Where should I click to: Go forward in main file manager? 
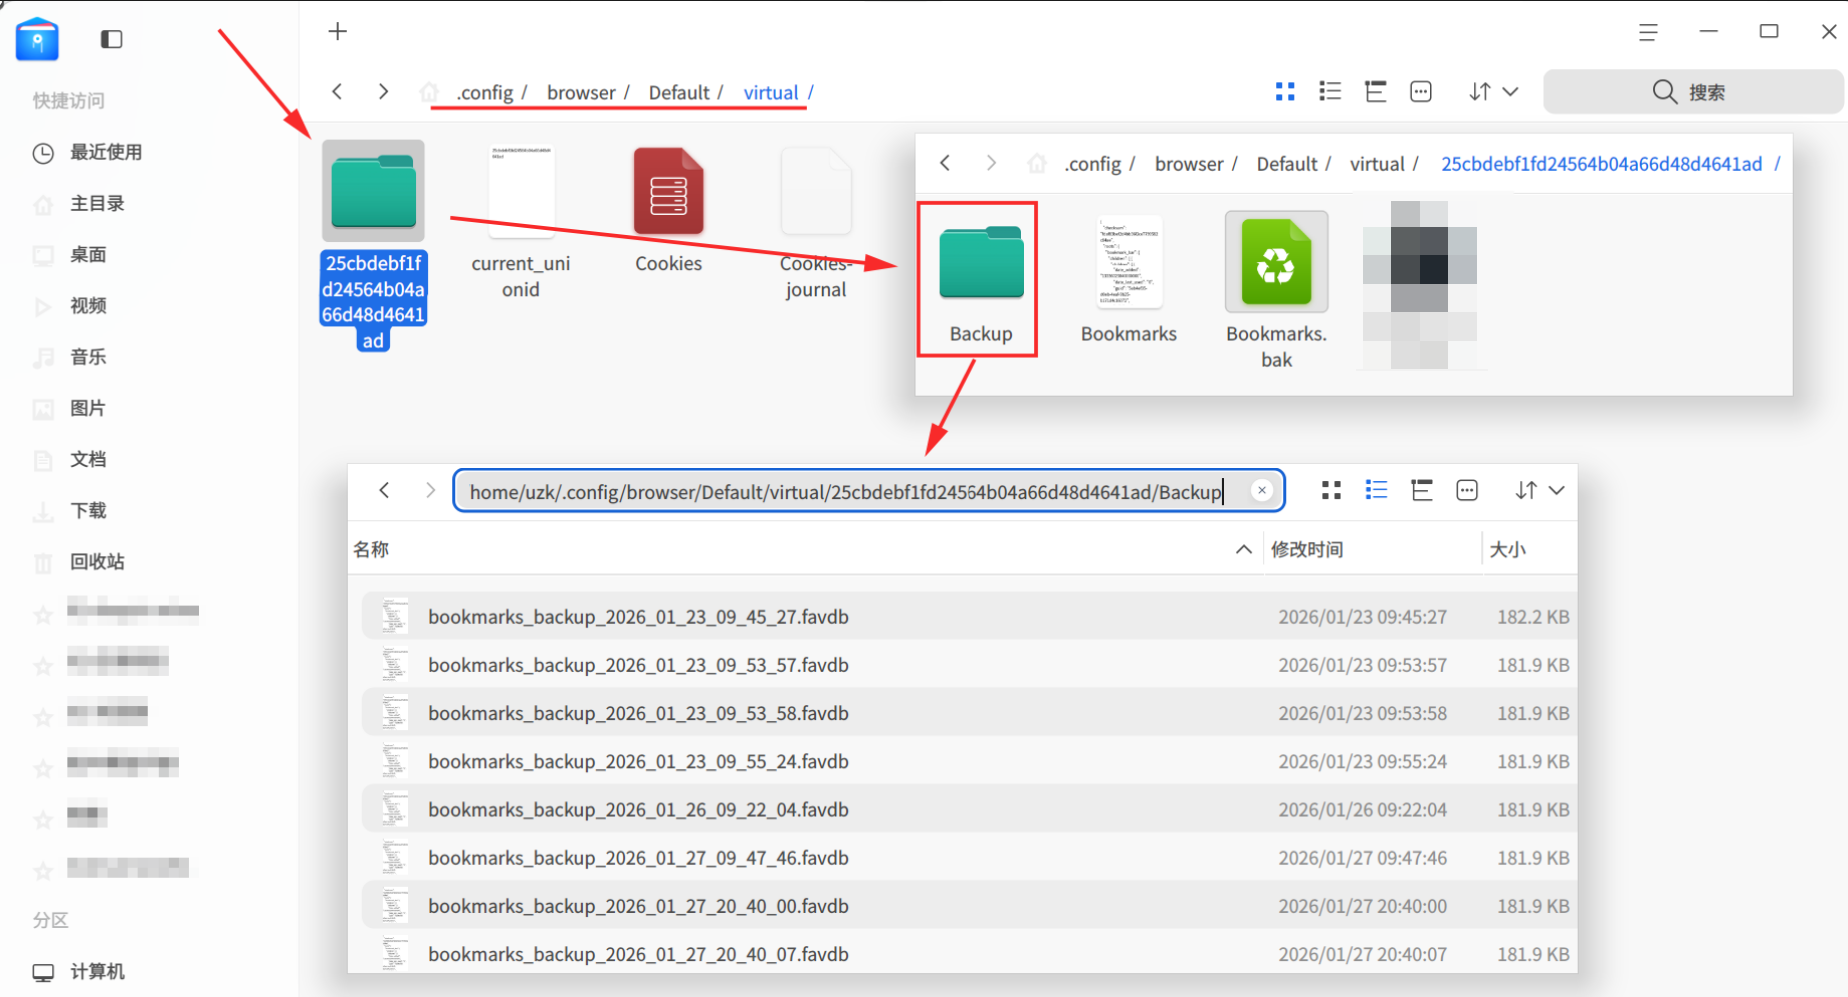click(x=383, y=92)
